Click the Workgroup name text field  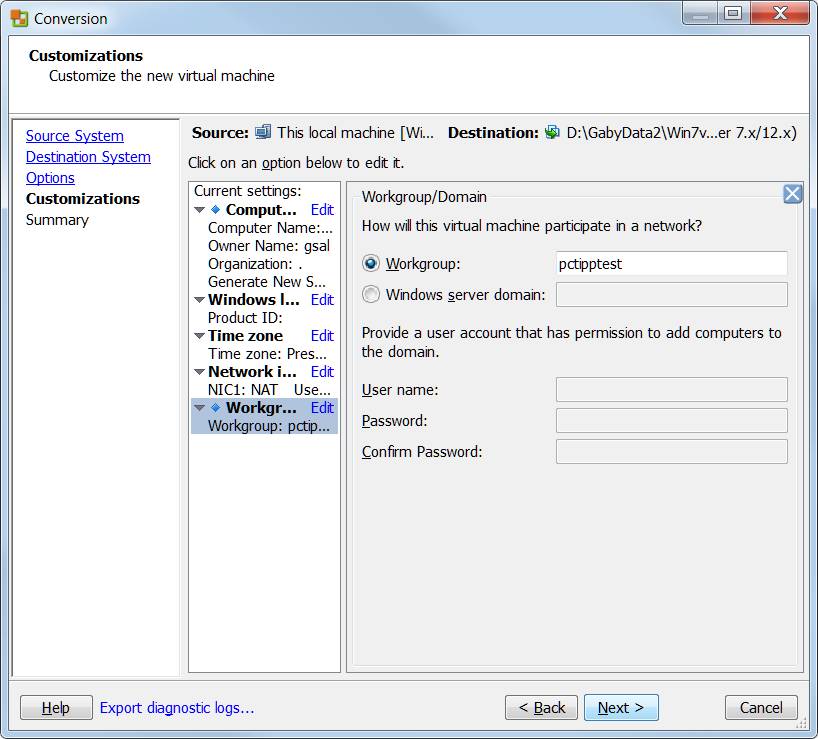click(671, 263)
